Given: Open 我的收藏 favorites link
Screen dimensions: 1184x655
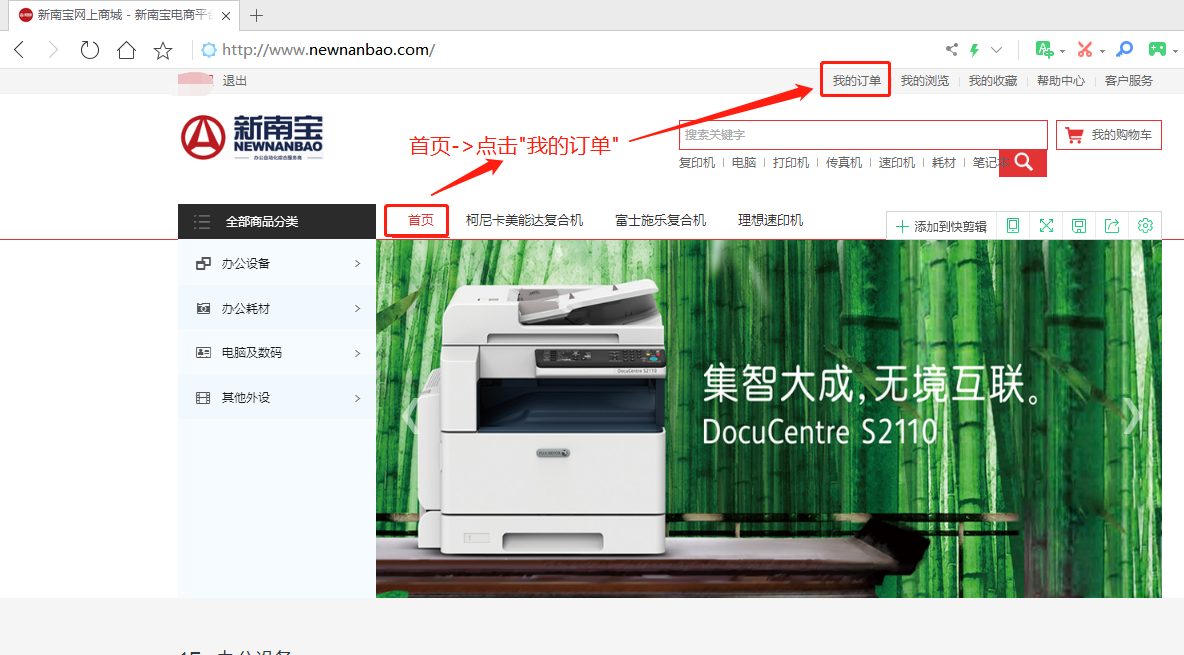Looking at the screenshot, I should click(992, 81).
